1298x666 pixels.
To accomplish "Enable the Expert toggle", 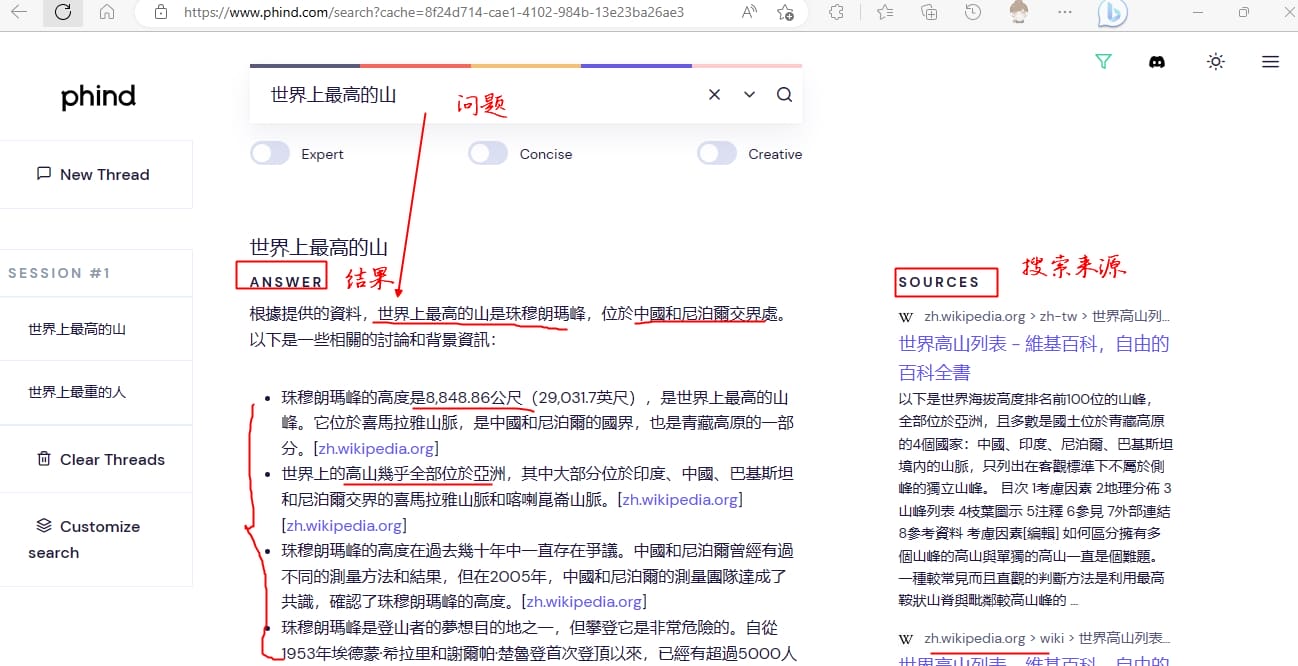I will point(270,154).
